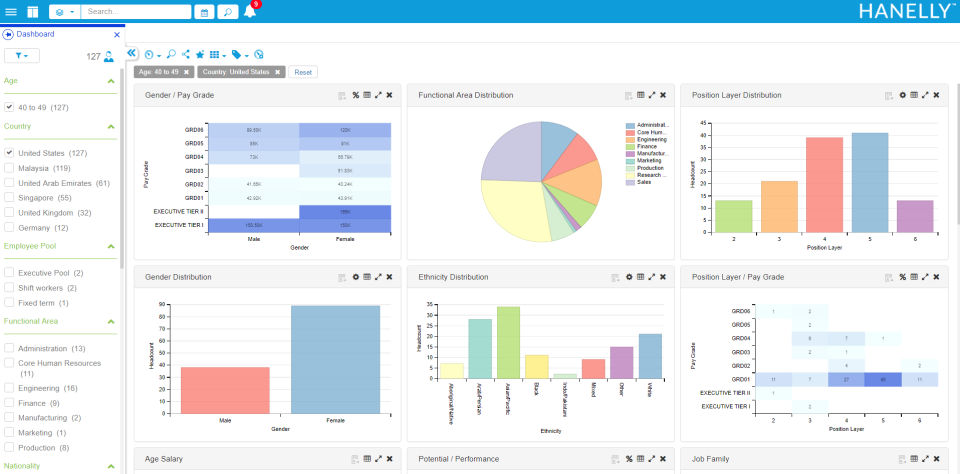Check the Finance functional area filter

click(x=9, y=403)
